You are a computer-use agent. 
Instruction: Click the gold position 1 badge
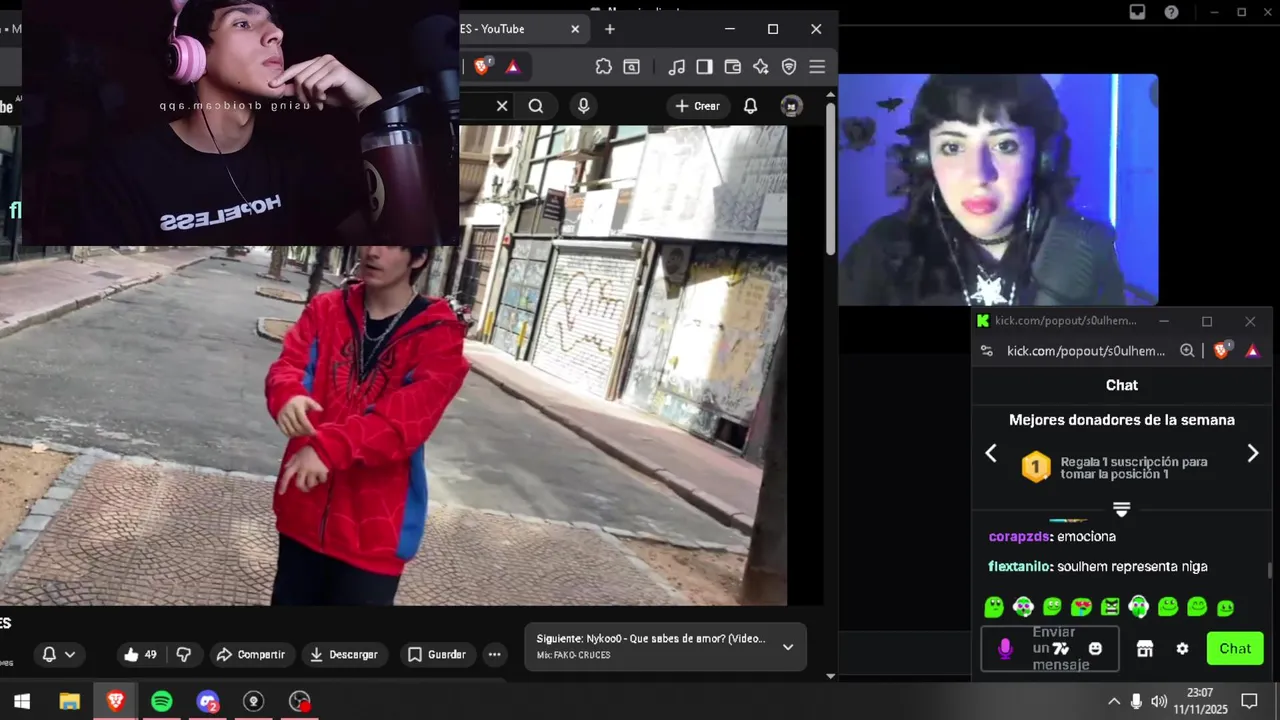(x=1036, y=467)
